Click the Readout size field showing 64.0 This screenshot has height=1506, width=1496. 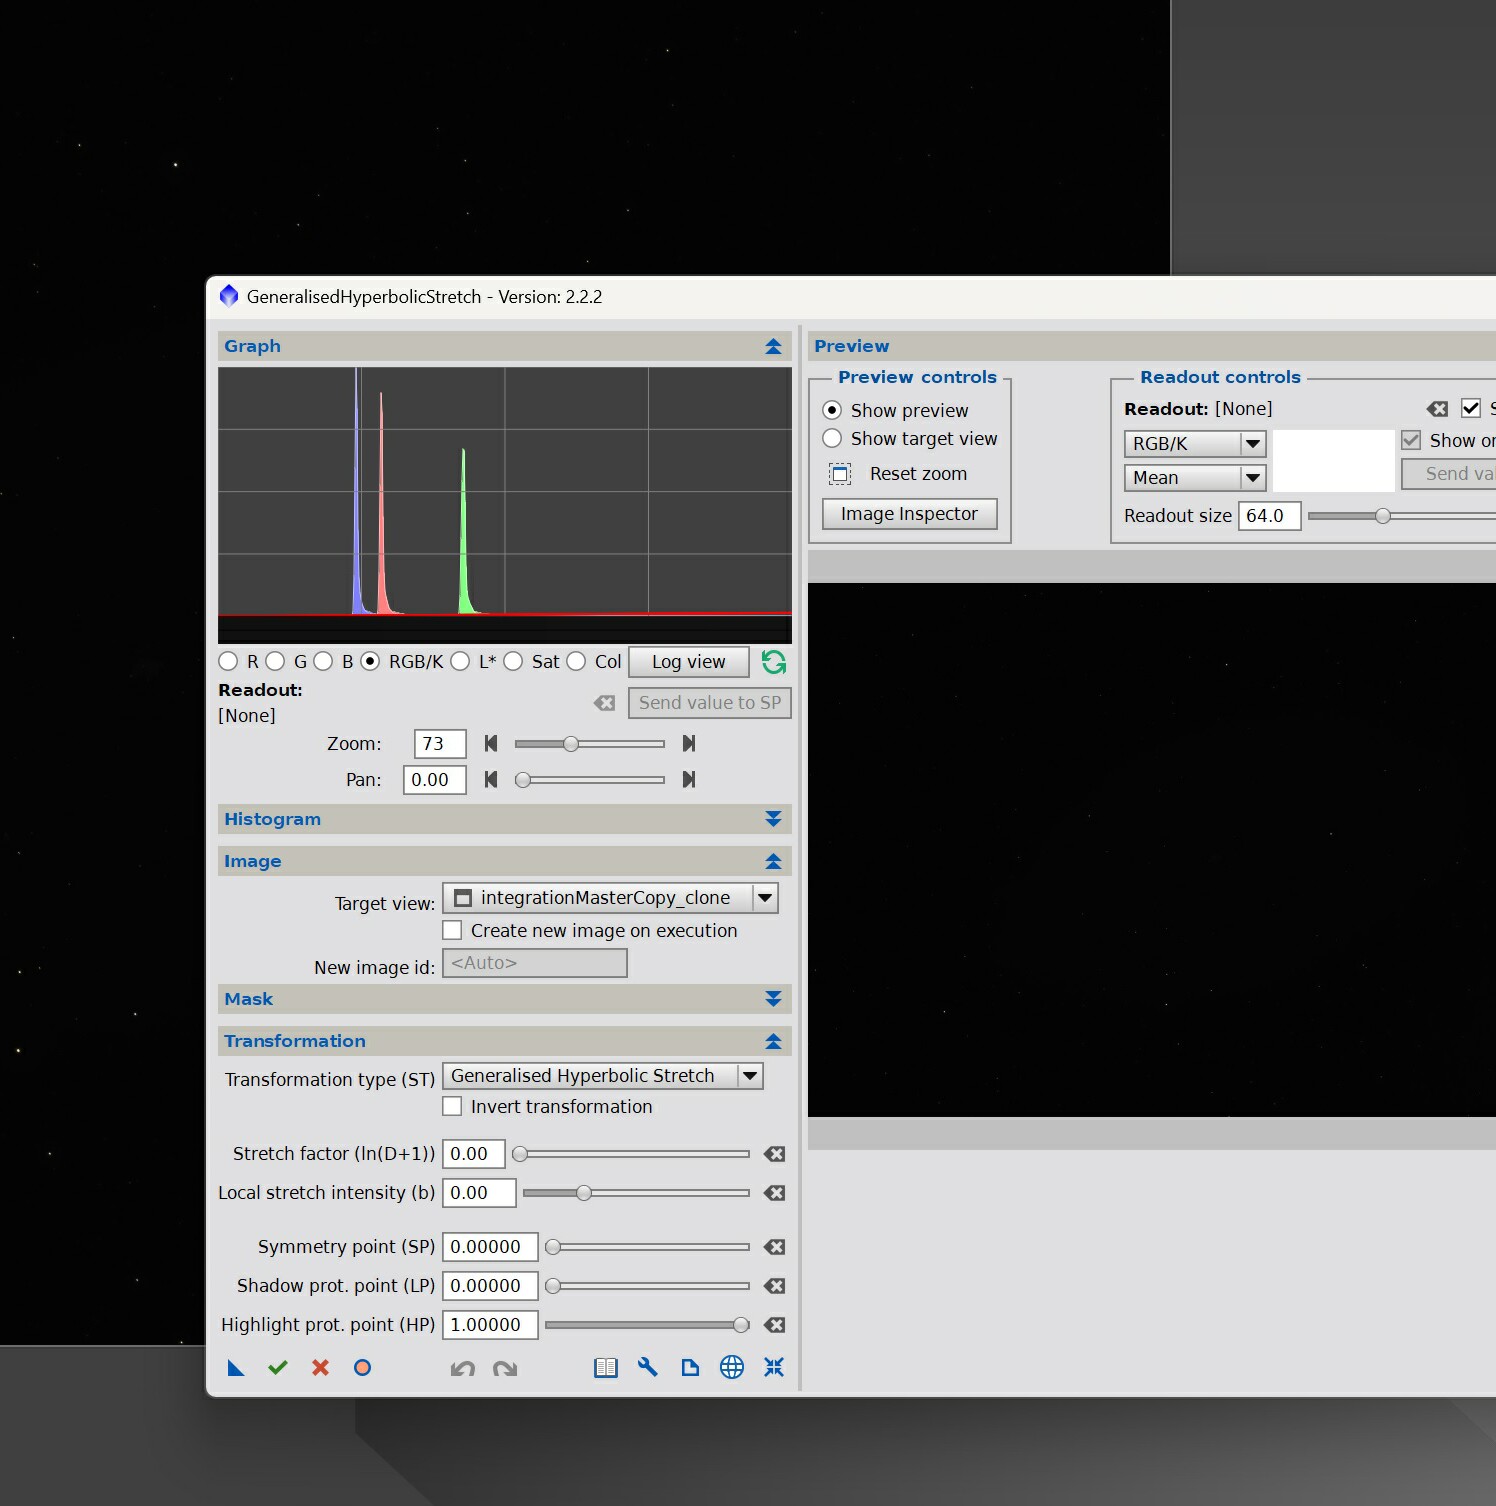point(1269,516)
